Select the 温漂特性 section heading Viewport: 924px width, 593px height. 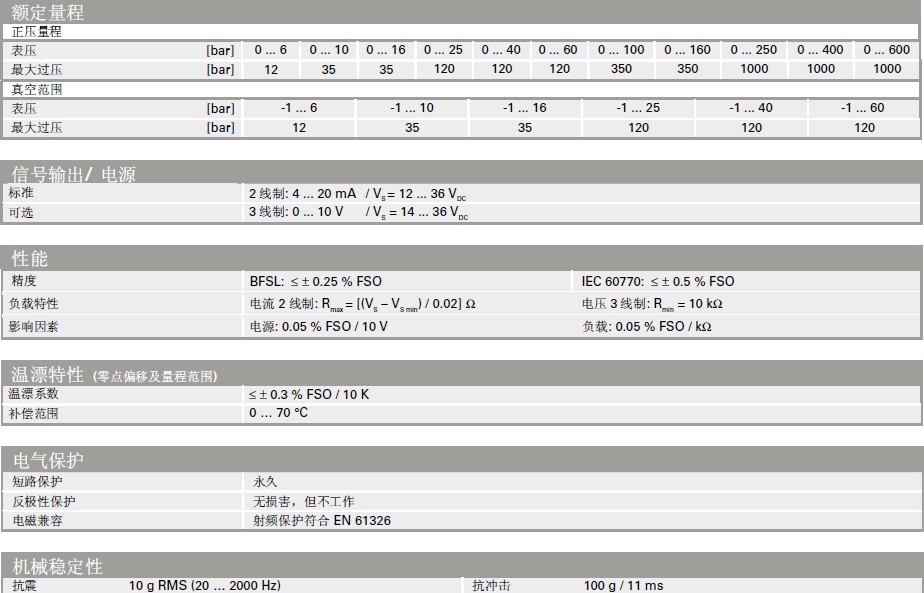47,374
